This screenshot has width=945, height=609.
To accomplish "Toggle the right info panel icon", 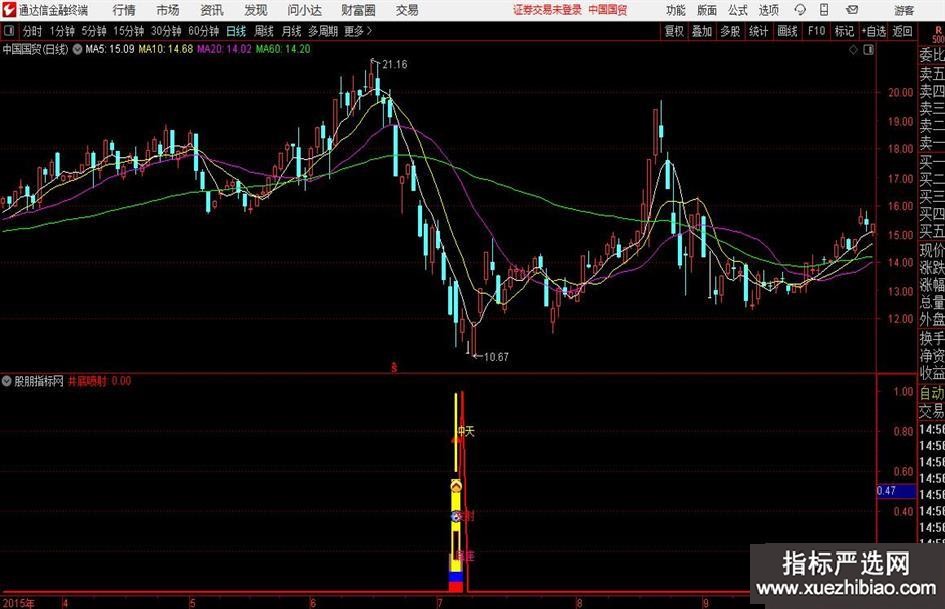I will click(868, 49).
